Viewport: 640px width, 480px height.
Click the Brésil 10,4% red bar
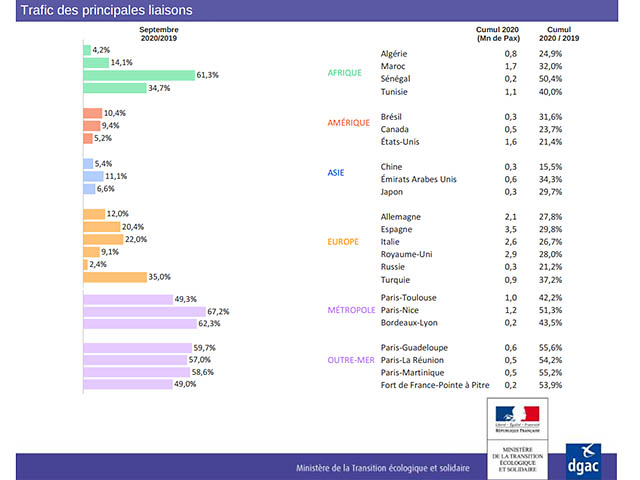(91, 113)
